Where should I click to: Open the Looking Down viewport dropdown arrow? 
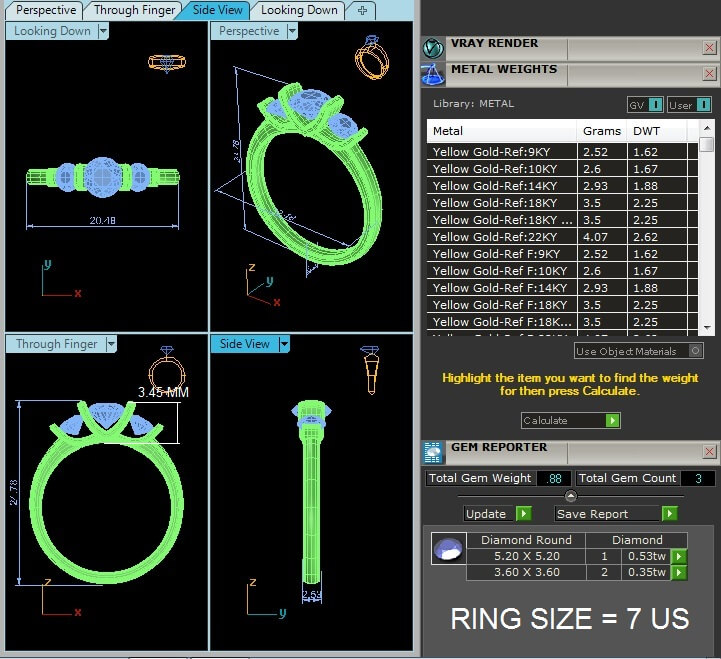pos(103,31)
